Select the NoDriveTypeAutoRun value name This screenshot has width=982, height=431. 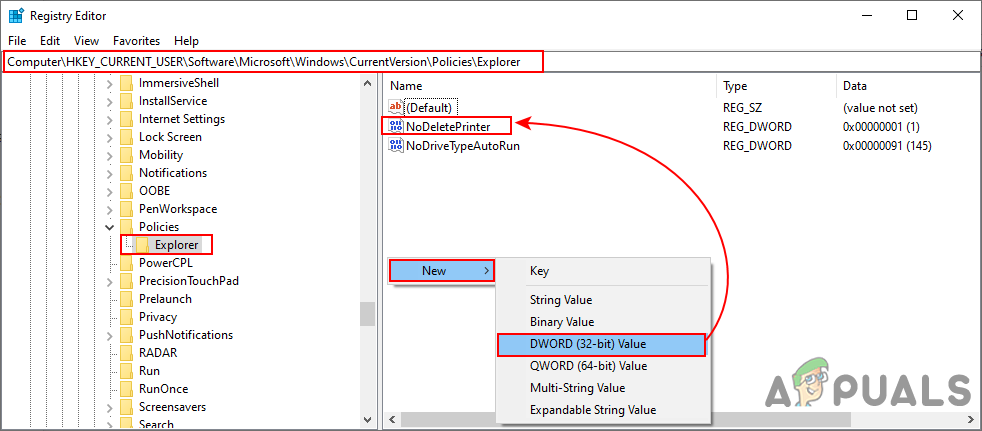(x=463, y=146)
